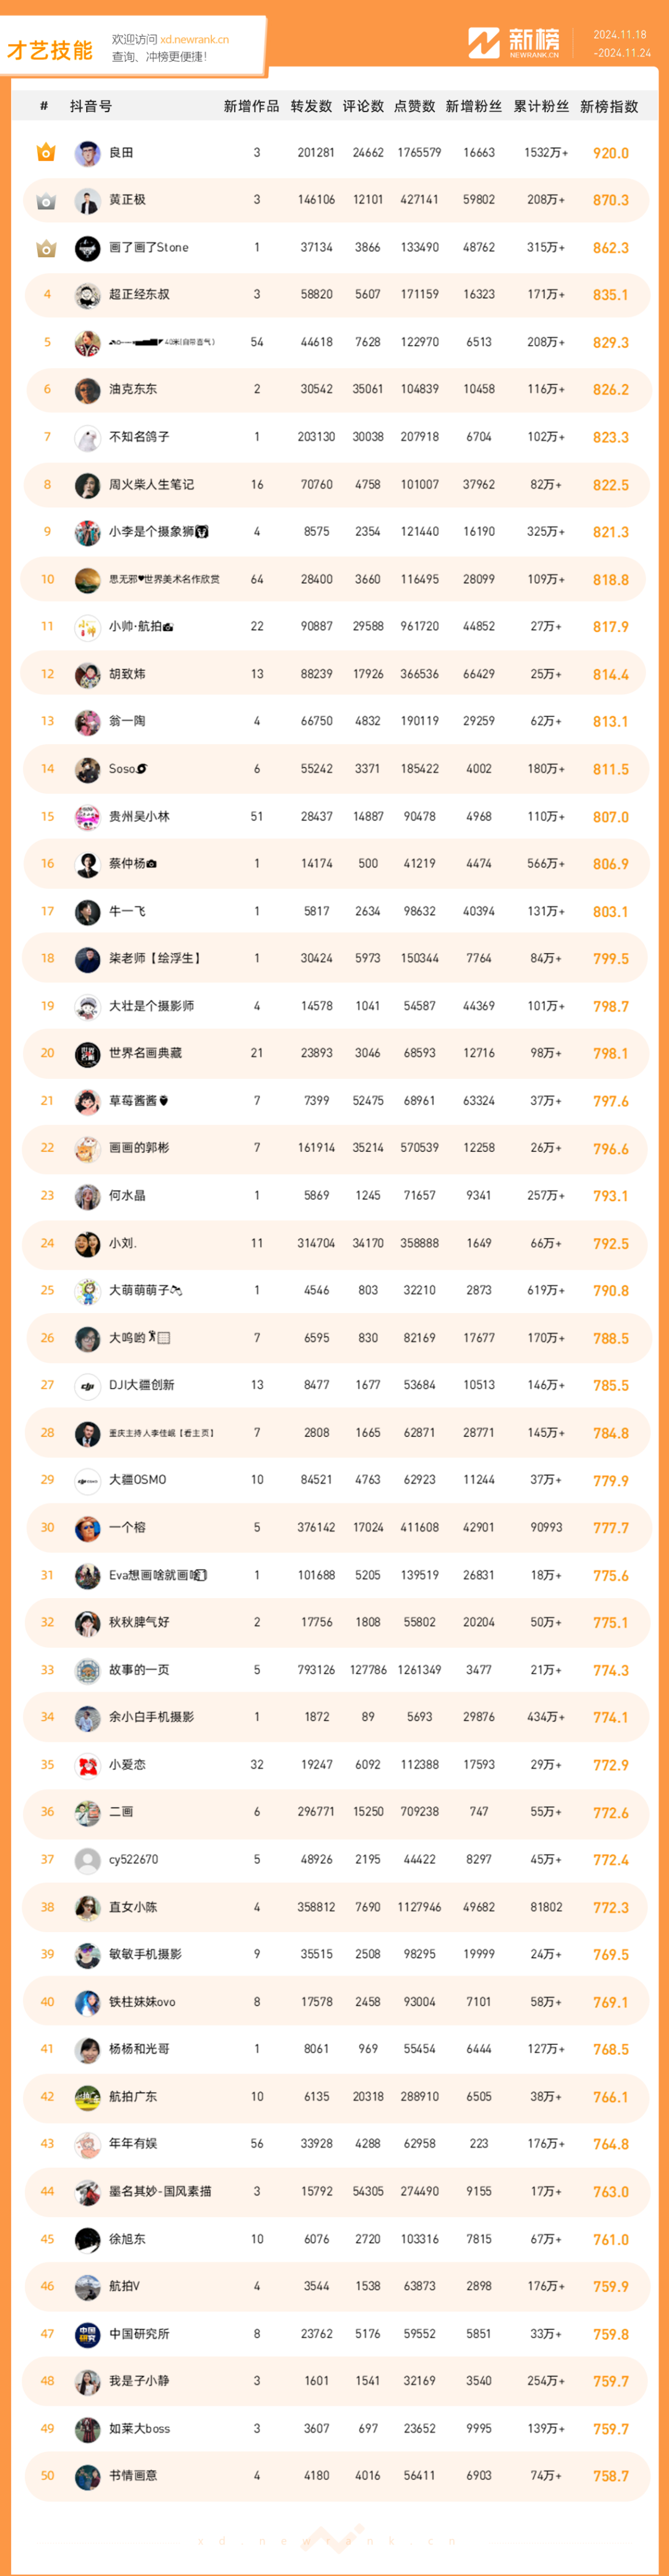669x2576 pixels.
Task: Open the xd.newrank.cn link
Action: click(194, 40)
